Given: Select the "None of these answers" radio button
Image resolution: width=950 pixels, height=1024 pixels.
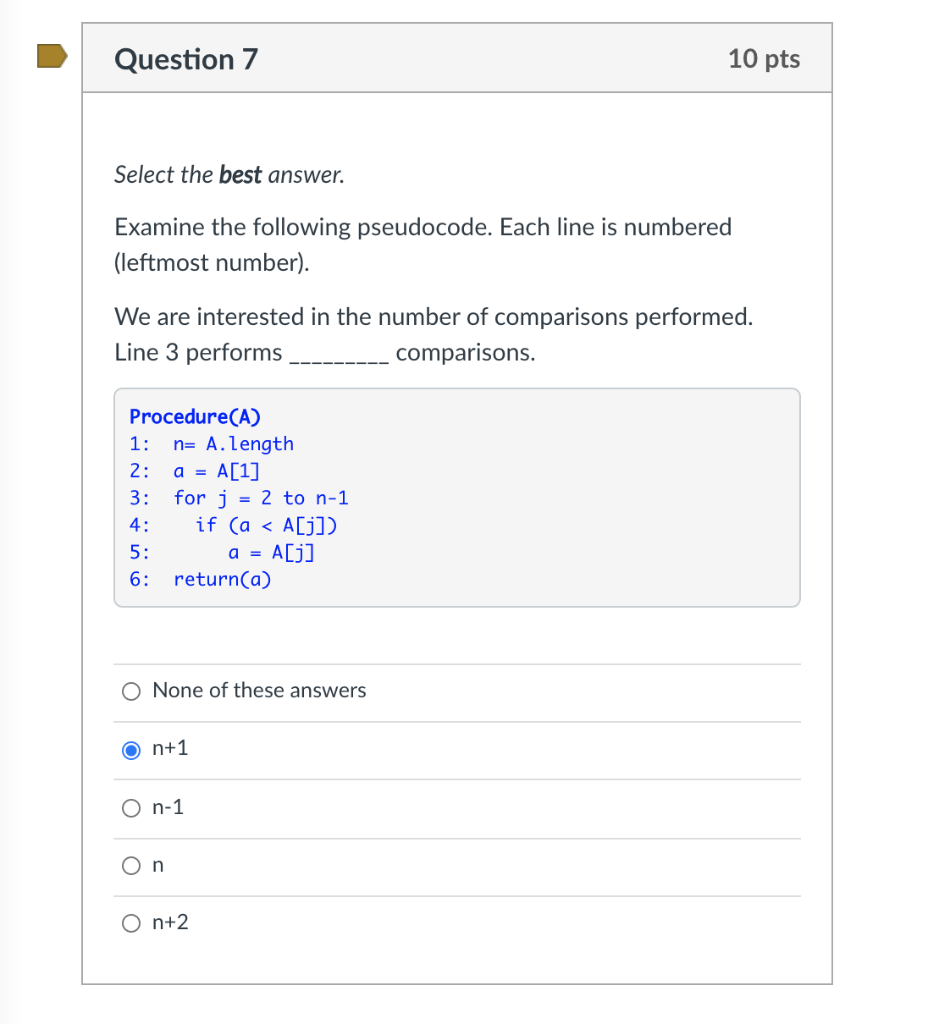Looking at the screenshot, I should coord(130,691).
